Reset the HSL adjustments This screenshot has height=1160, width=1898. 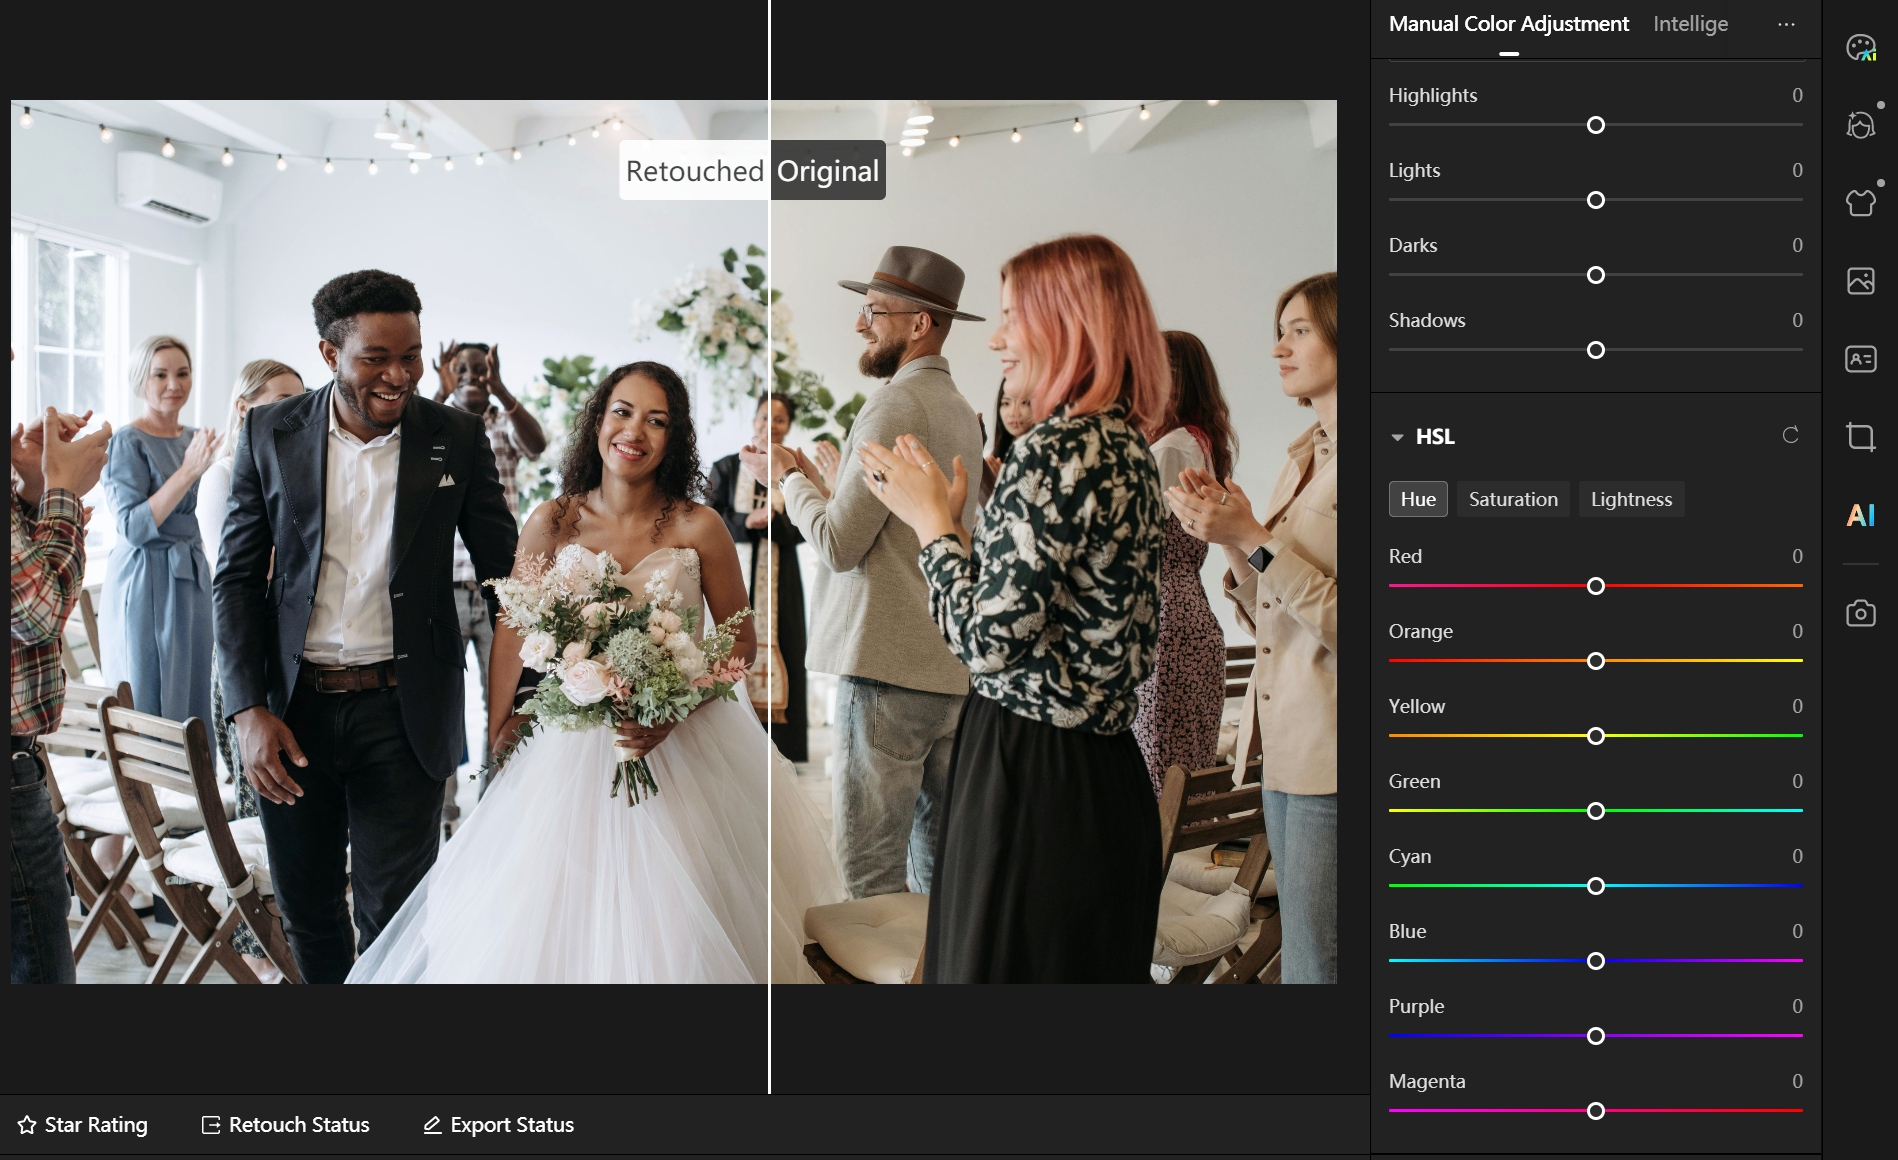pos(1790,435)
